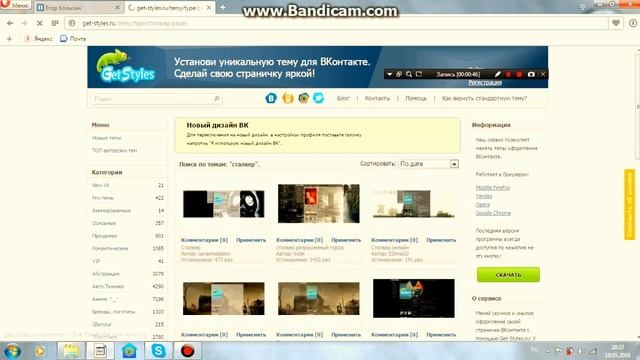Open the Mozilla Firefox link

[x=493, y=188]
